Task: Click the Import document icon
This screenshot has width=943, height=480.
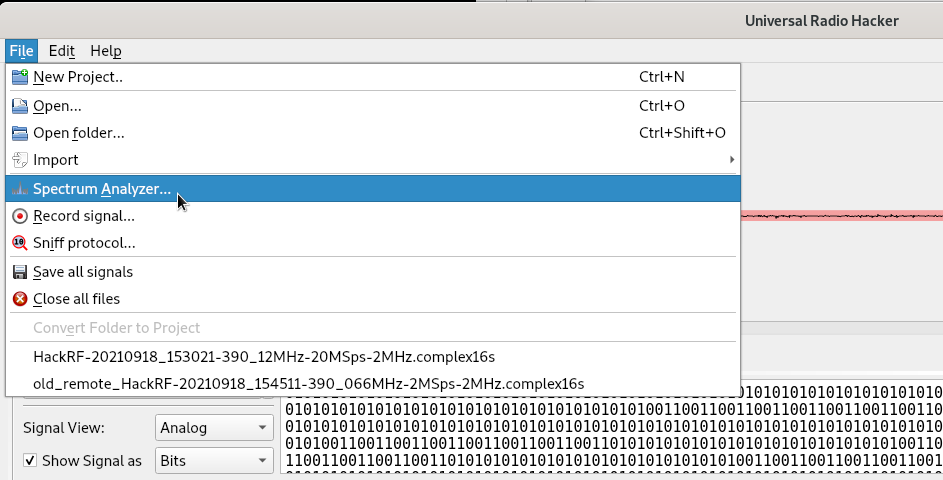Action: 20,160
